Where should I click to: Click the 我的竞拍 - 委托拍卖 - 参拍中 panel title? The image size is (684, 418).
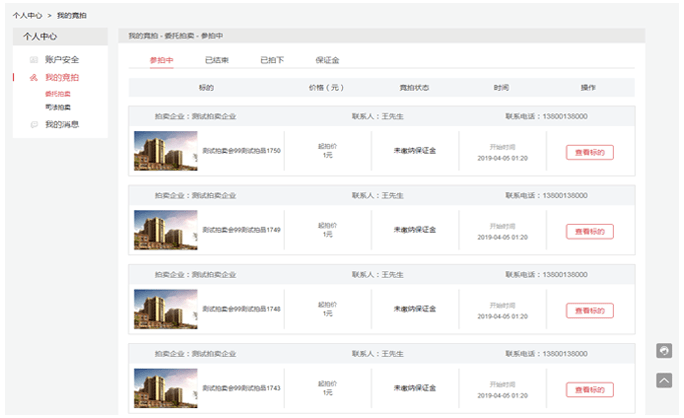click(175, 36)
